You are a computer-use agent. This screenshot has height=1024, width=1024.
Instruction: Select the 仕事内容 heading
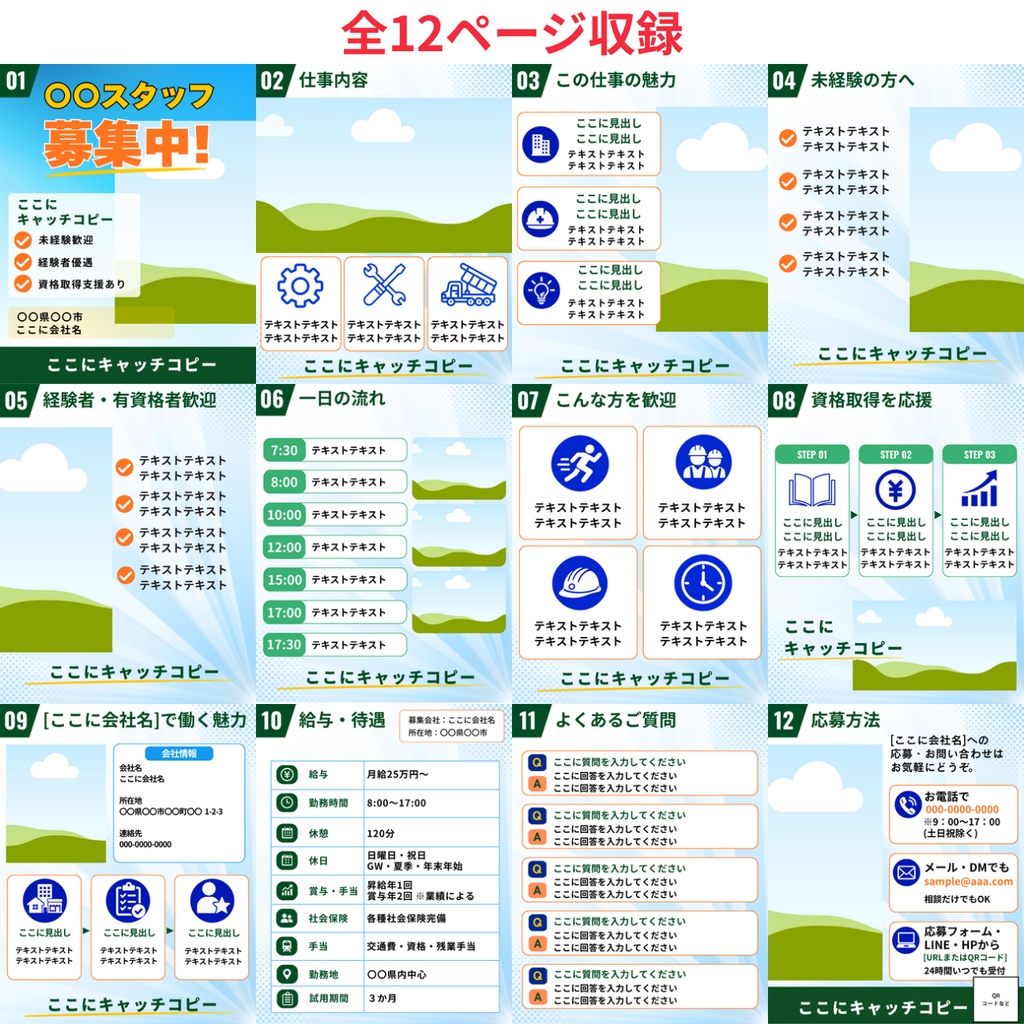333,80
